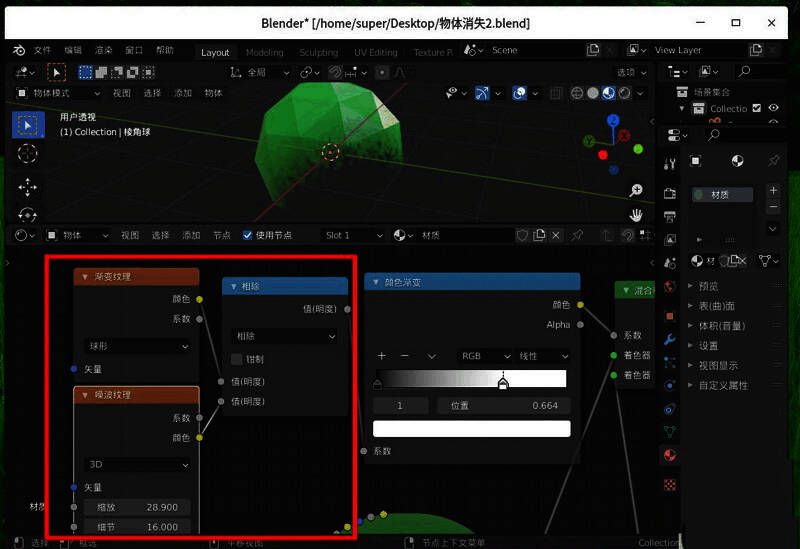The width and height of the screenshot is (800, 549).
Task: Open the 3D noise dimensions dropdown
Action: tap(138, 464)
